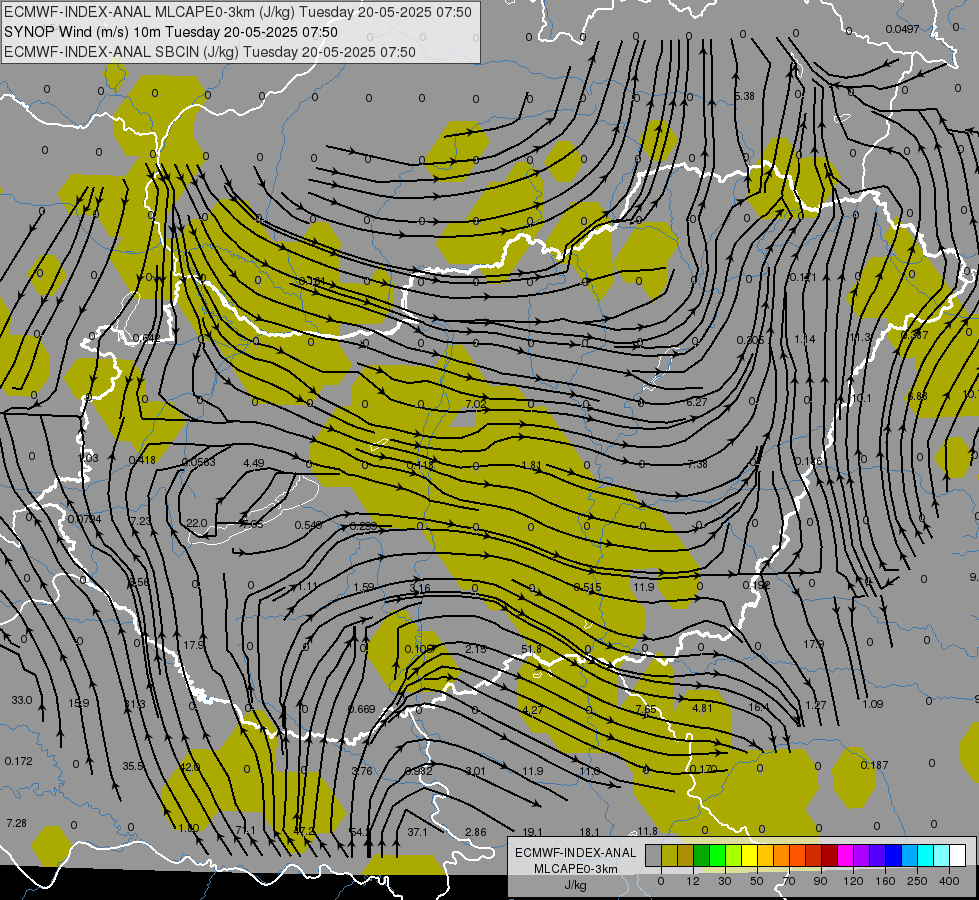Click the map value 0.0563
Screen dimensions: 979x900
(x=199, y=462)
